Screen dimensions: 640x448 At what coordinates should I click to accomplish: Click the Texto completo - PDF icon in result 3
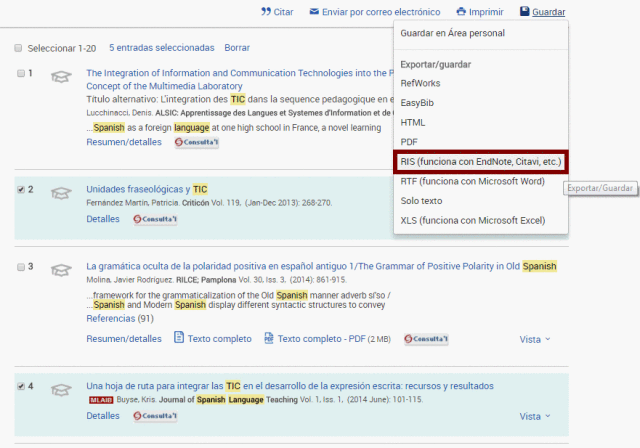point(269,339)
